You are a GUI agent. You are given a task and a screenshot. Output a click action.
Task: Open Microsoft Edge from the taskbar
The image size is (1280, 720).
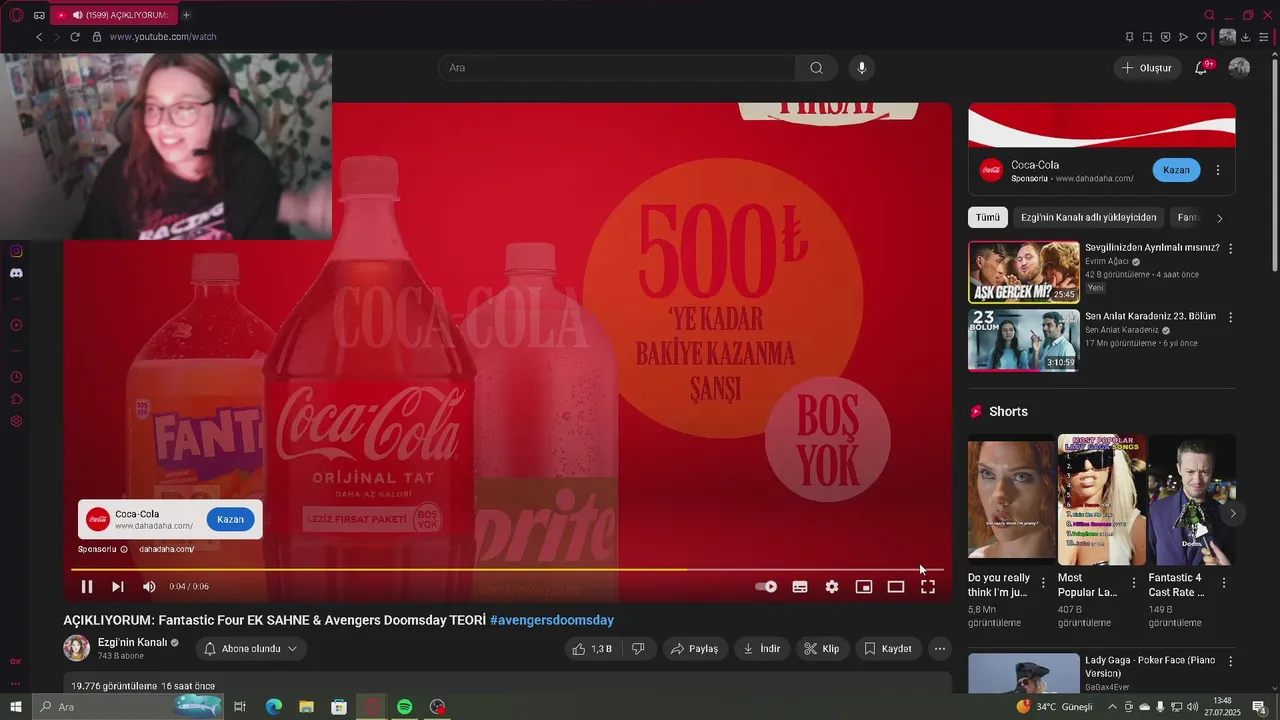274,707
